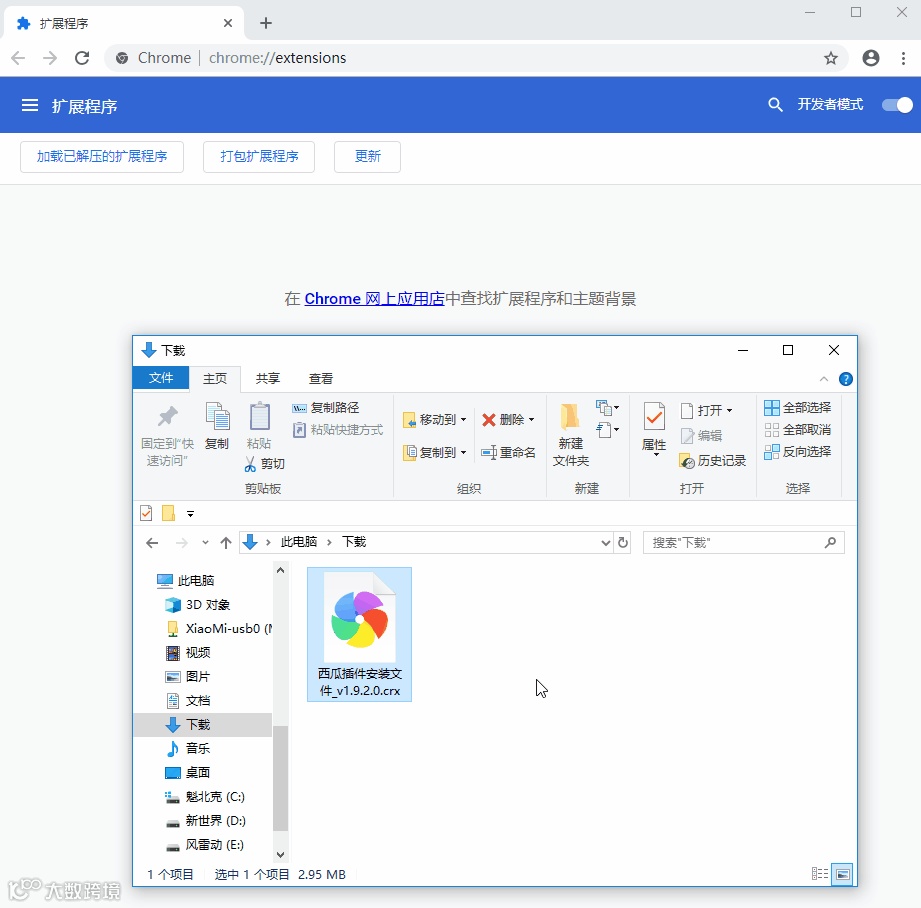
Task: Open Customize Quick Access Toolbar dropdown
Action: (x=190, y=514)
